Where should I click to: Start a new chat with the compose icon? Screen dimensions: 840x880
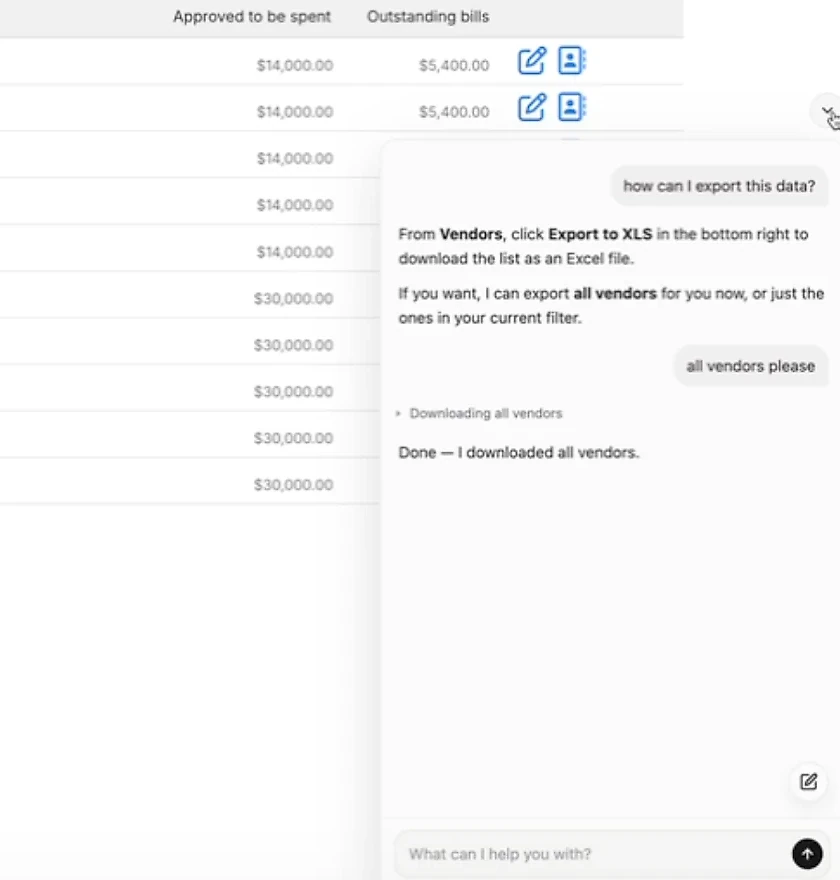tap(808, 781)
